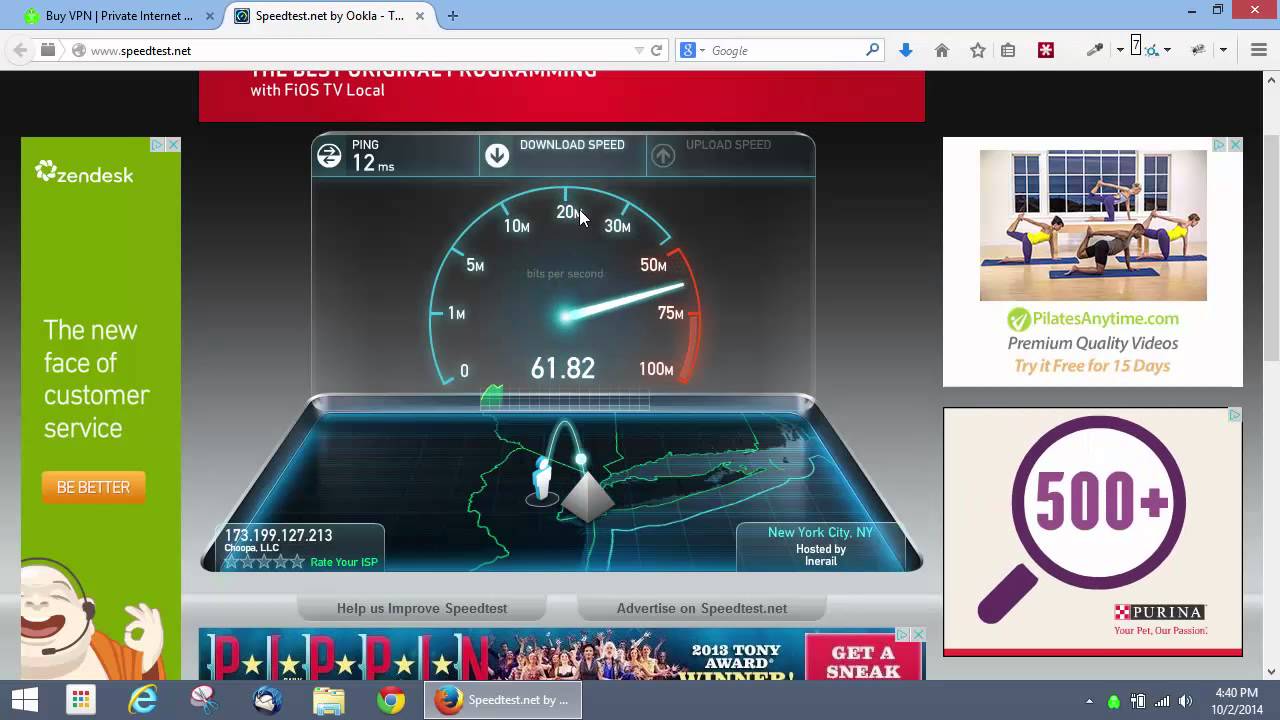Click the Purina 500+ advertisement

point(1093,531)
